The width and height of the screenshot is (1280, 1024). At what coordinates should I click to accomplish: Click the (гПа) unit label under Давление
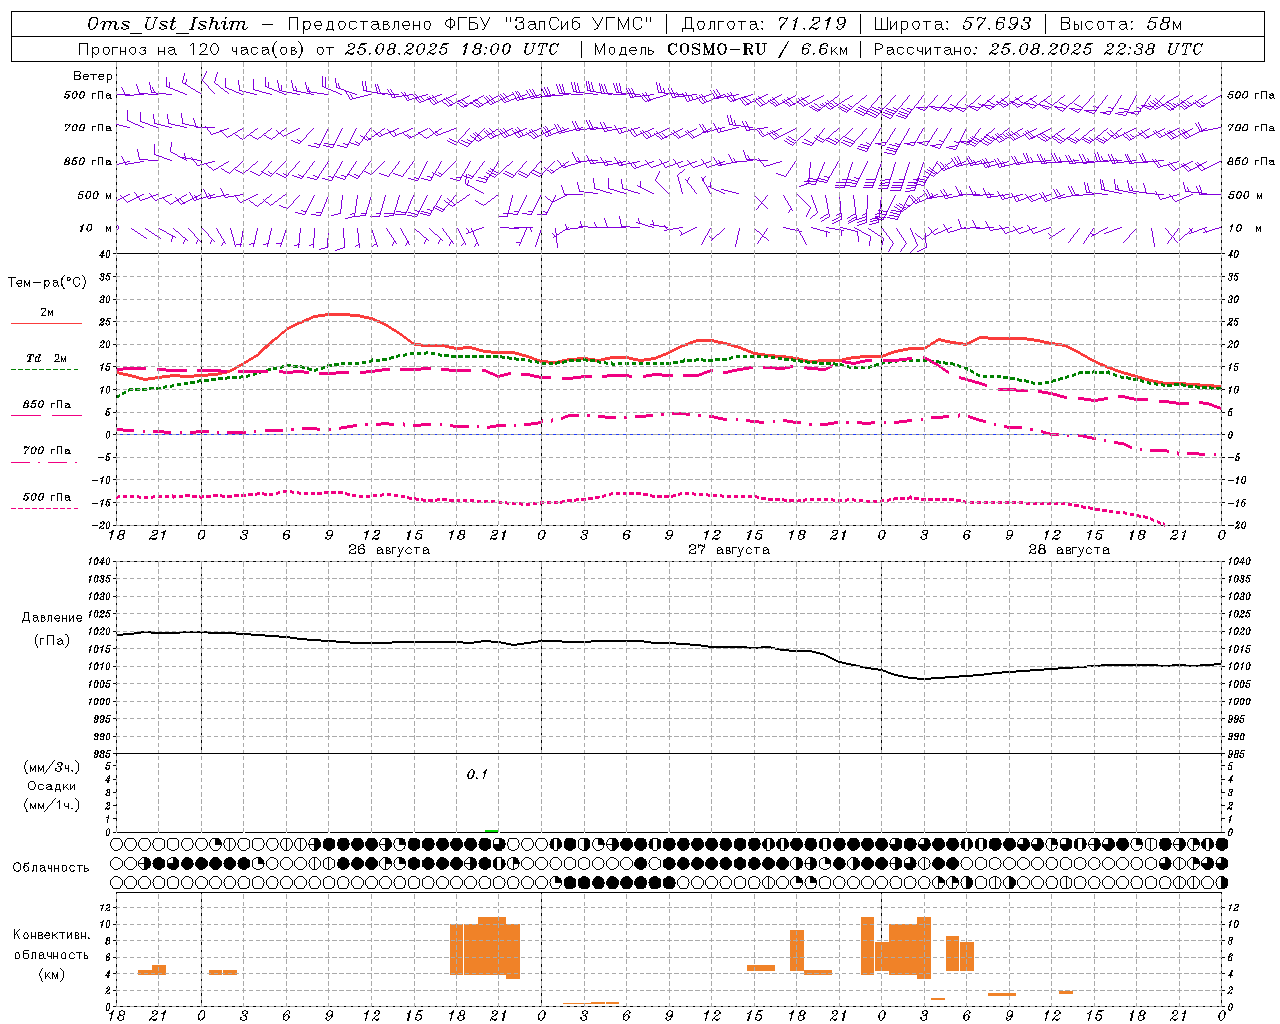(x=51, y=641)
